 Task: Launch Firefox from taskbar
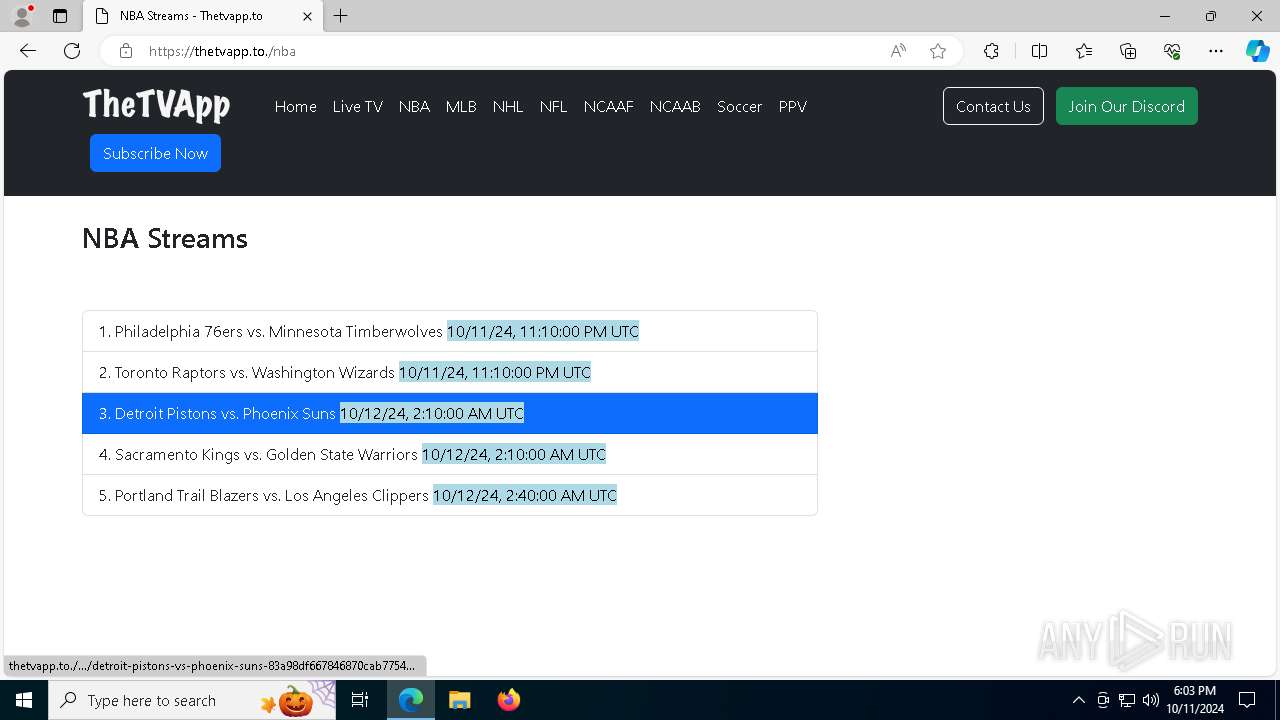click(x=508, y=700)
